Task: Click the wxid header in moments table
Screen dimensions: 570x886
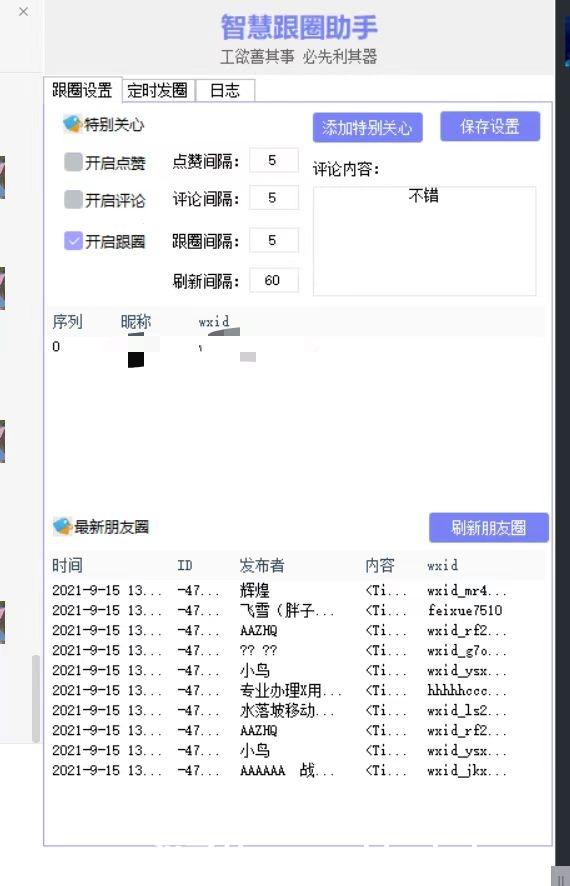Action: tap(442, 566)
